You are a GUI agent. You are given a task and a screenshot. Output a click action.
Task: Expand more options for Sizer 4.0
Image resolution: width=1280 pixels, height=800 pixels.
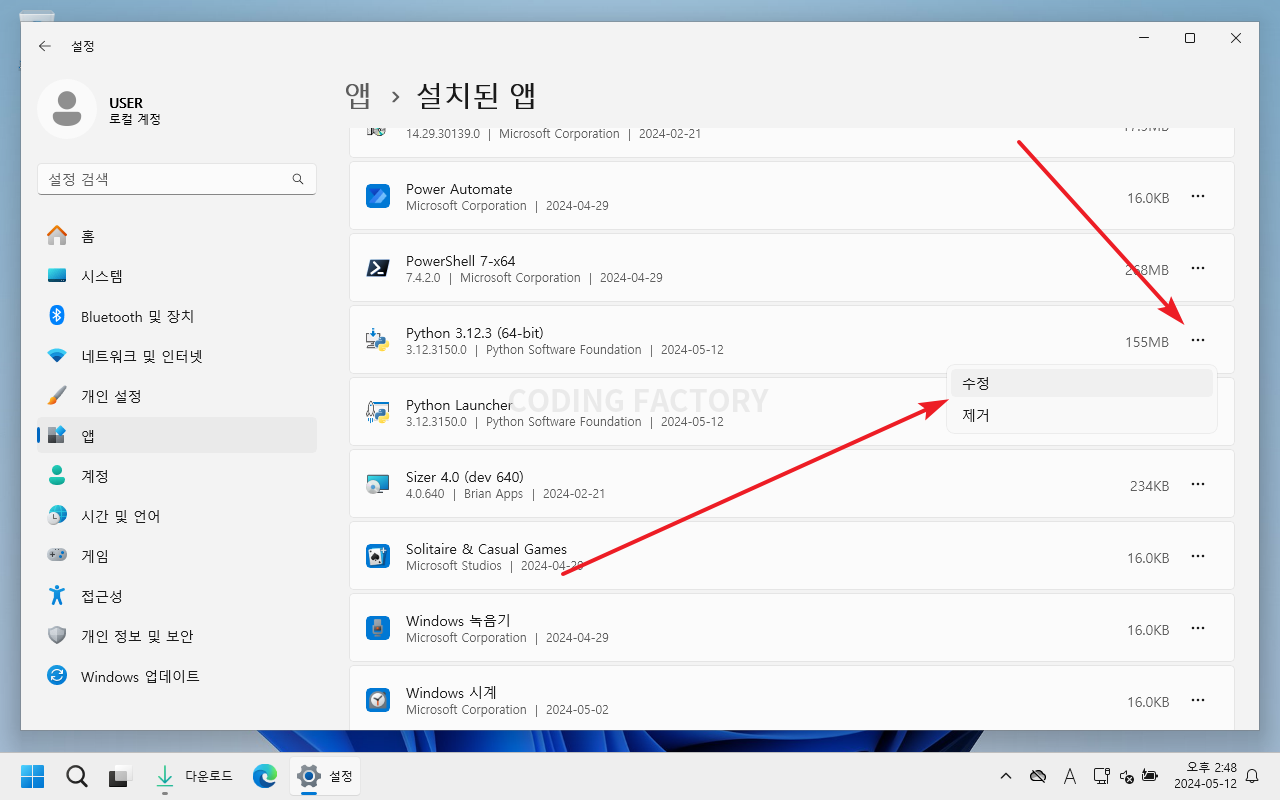(1197, 485)
